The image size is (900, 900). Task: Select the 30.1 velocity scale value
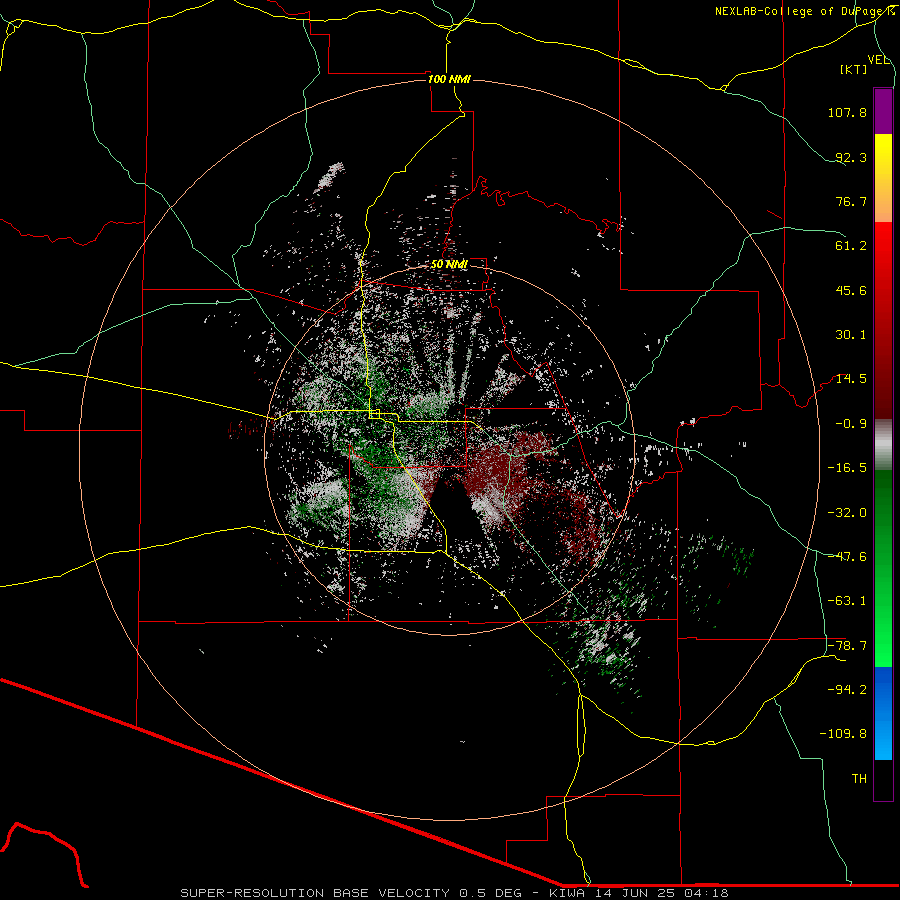[x=851, y=335]
